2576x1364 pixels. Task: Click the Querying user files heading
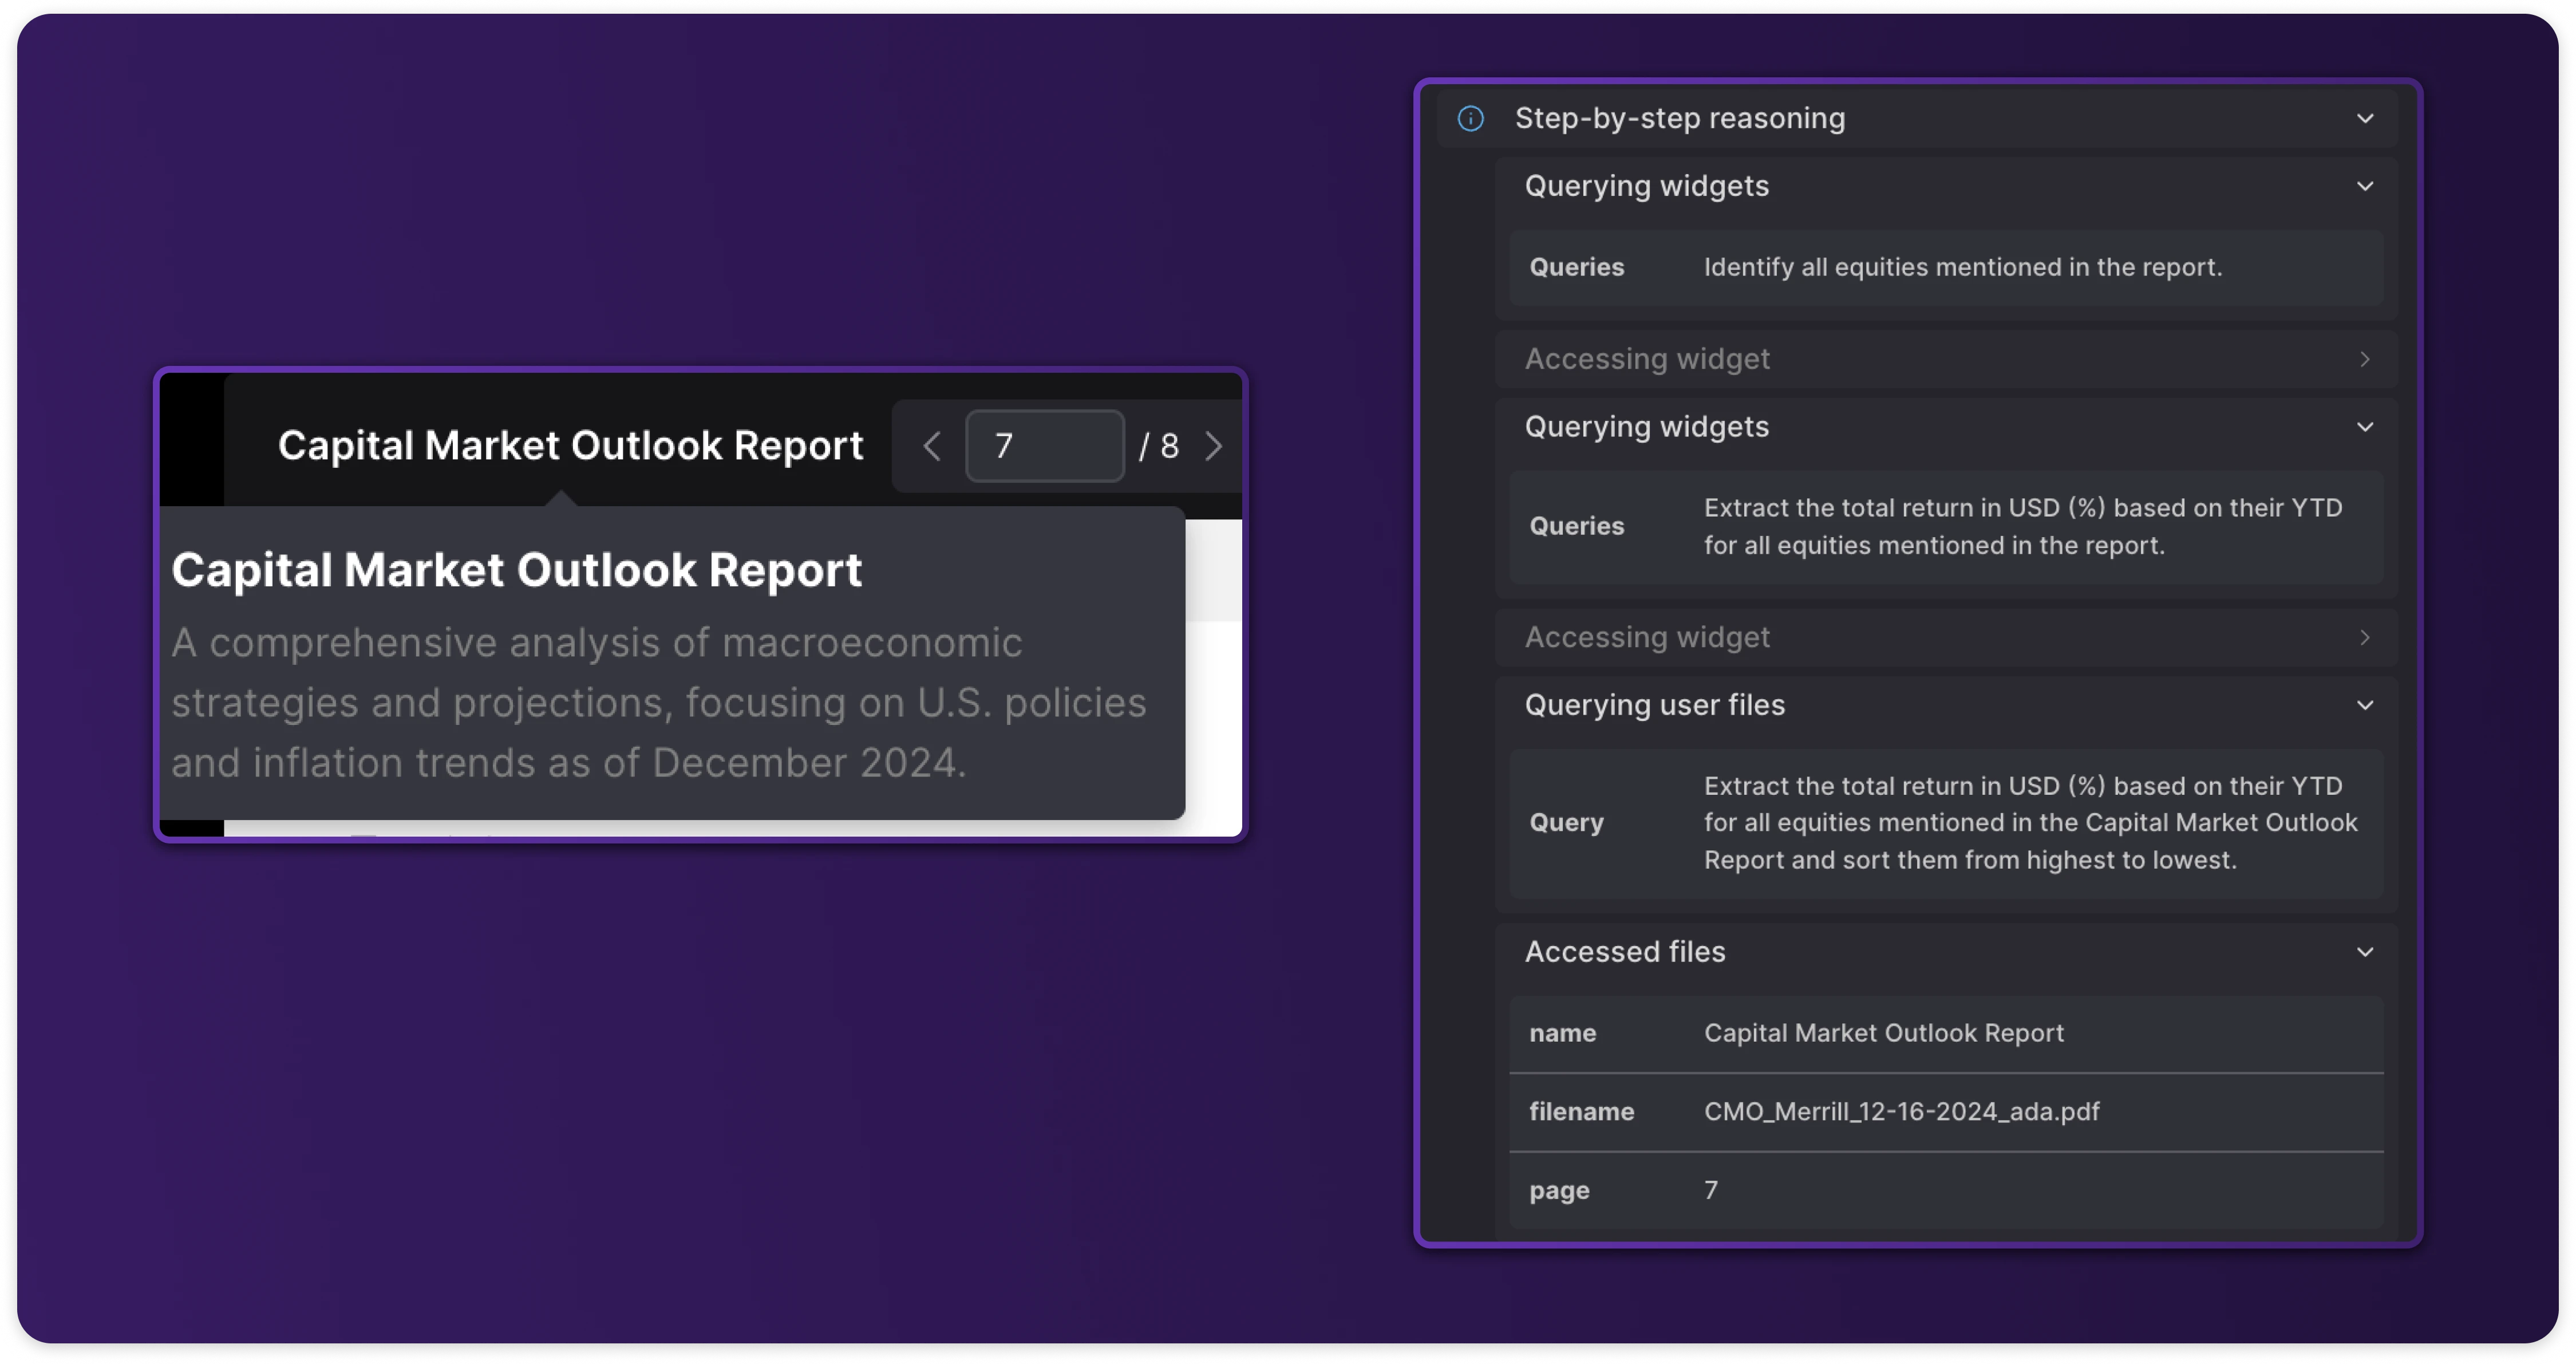1654,705
